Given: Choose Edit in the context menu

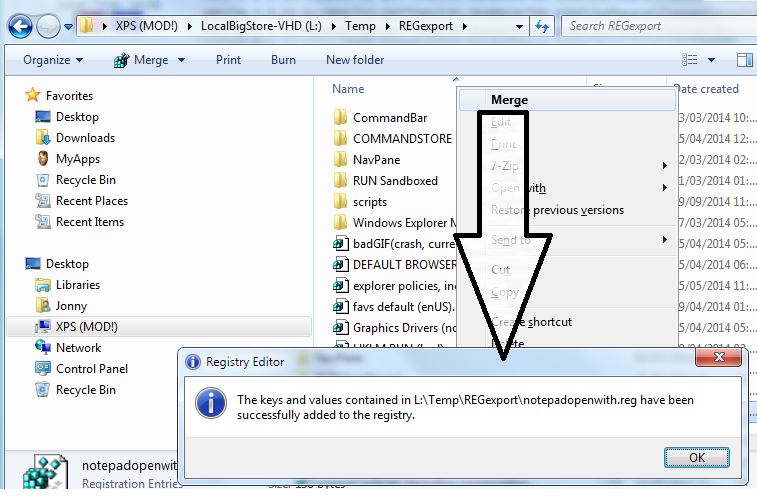Looking at the screenshot, I should pyautogui.click(x=567, y=122).
